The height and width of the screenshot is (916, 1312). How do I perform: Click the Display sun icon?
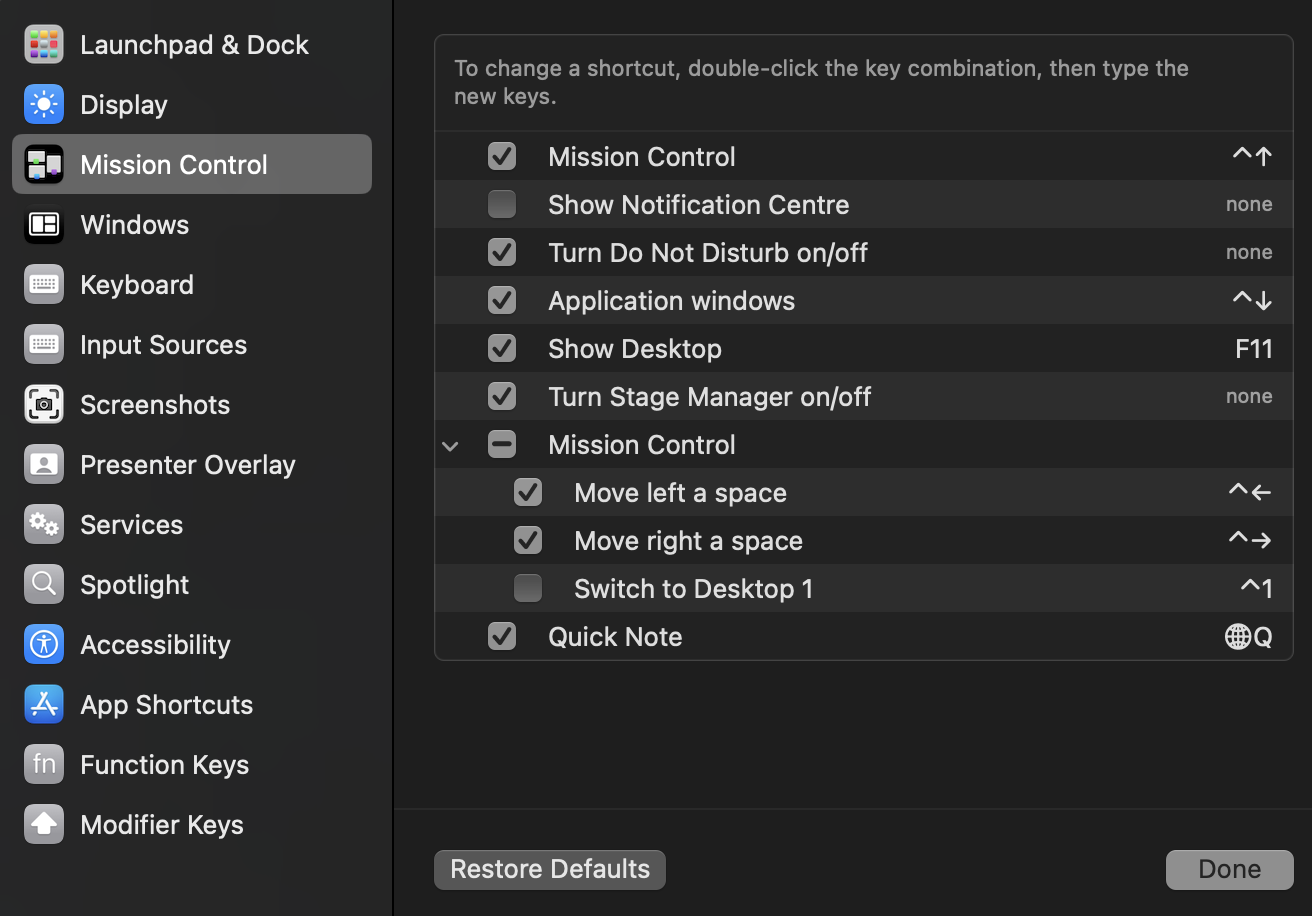(44, 105)
